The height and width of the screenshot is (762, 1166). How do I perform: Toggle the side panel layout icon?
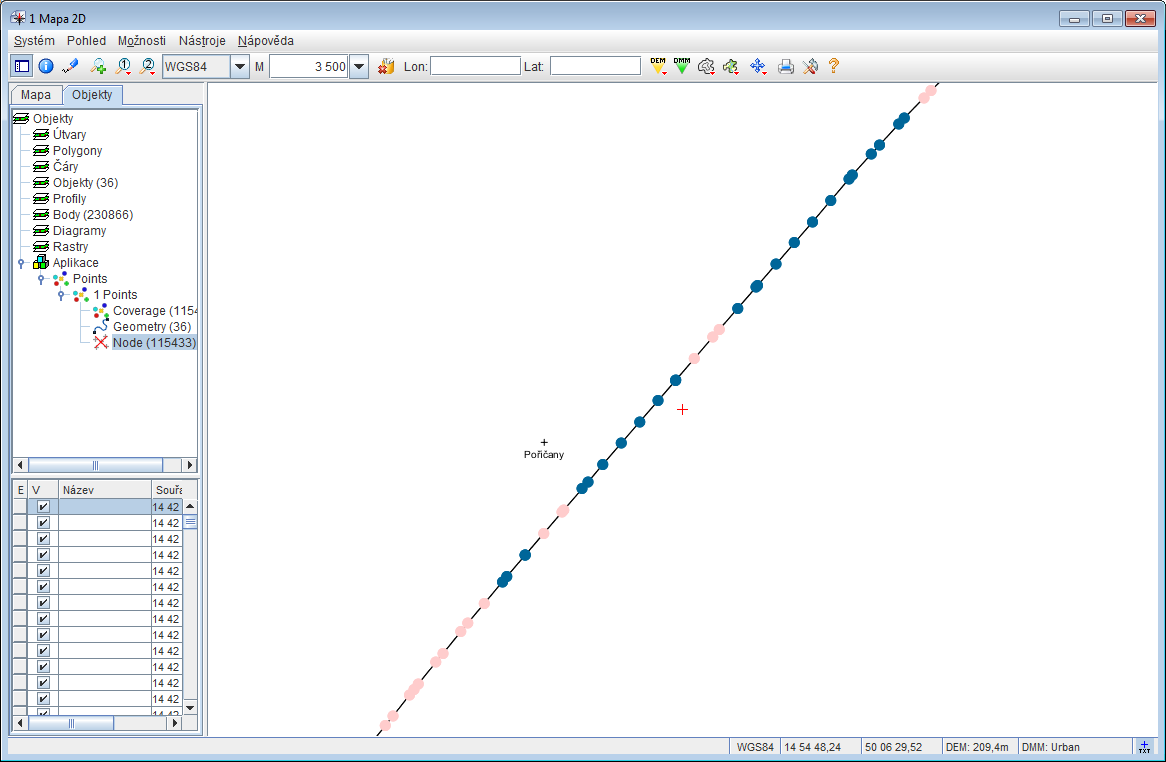tap(22, 66)
